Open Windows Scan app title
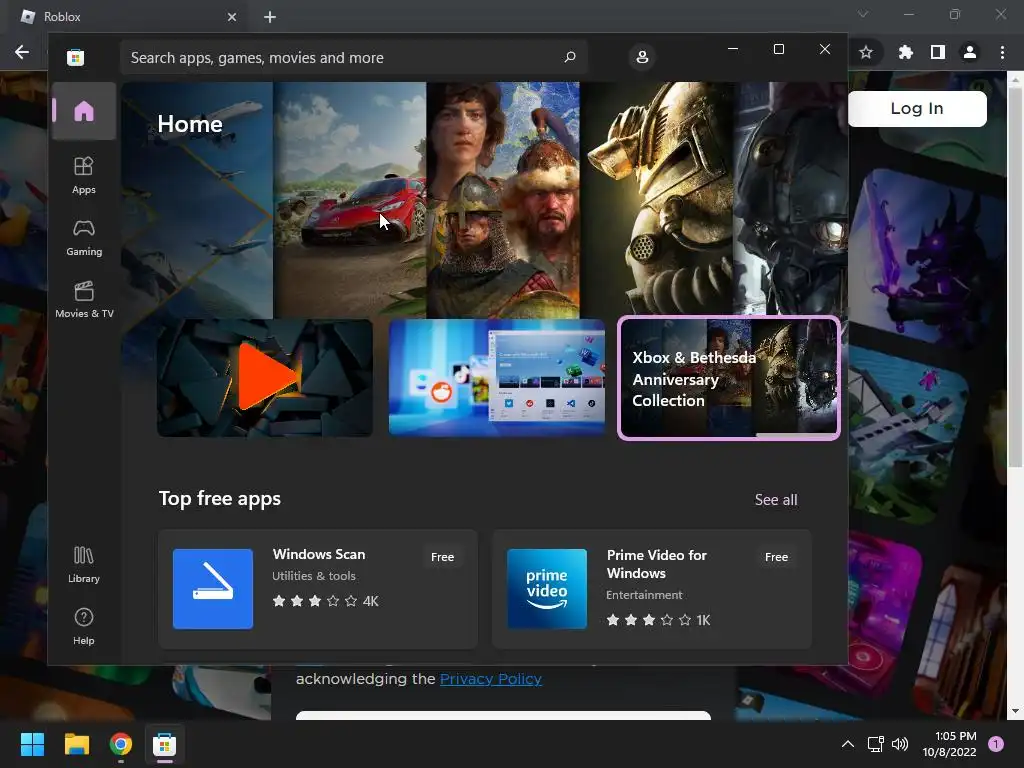 click(x=319, y=554)
